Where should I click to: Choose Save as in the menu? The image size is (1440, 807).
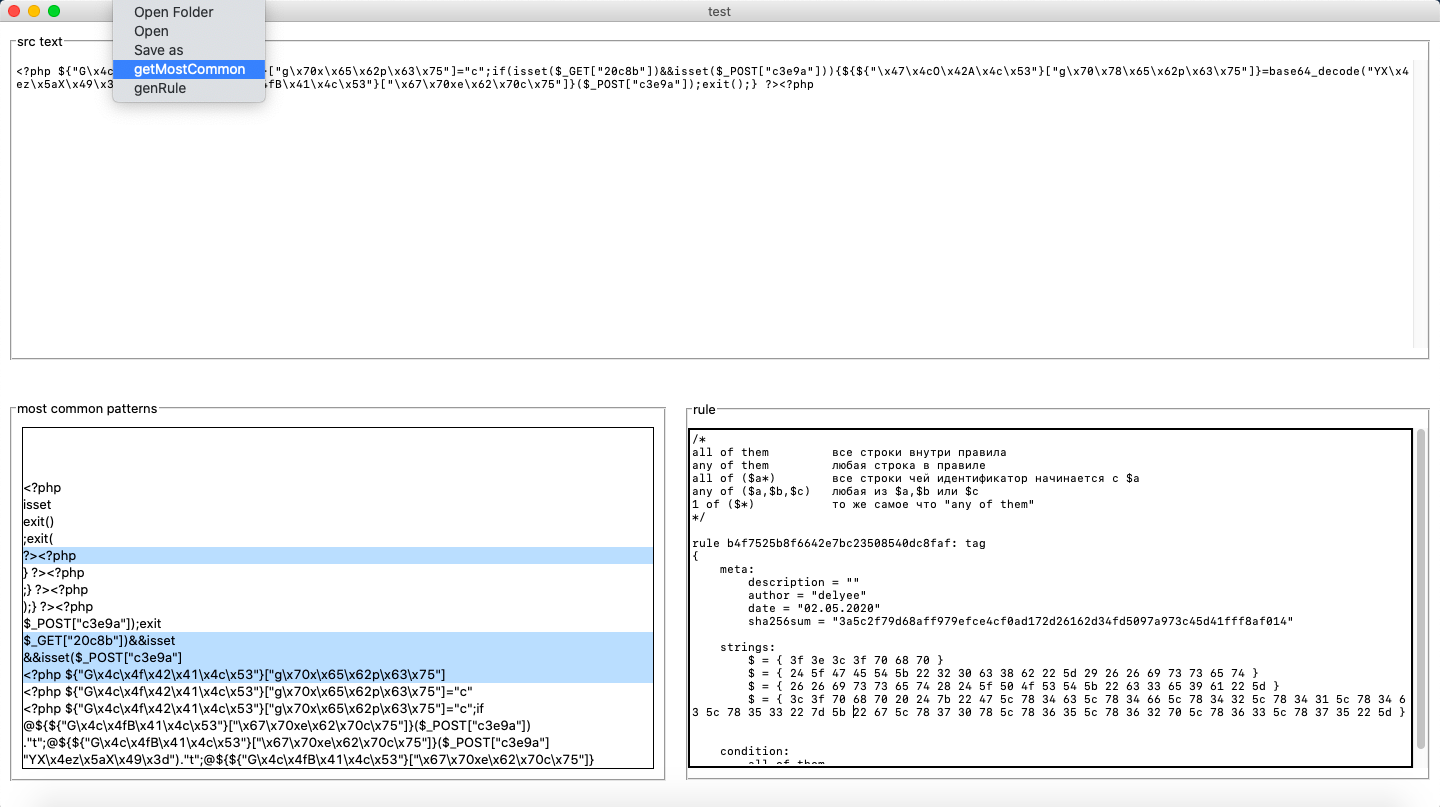(x=189, y=50)
